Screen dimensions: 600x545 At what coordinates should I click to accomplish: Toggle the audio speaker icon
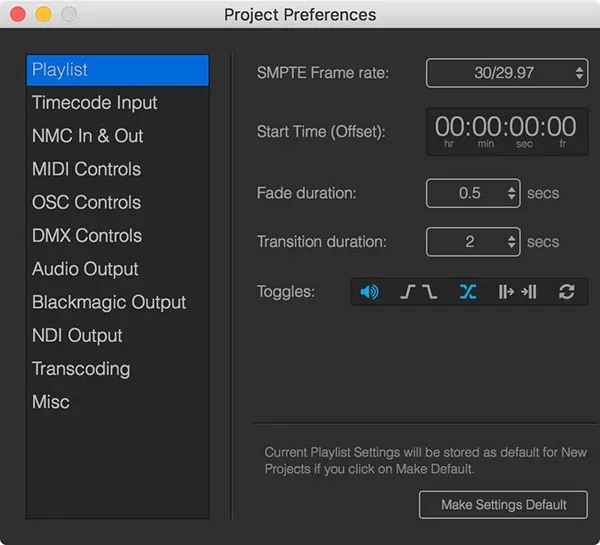369,292
